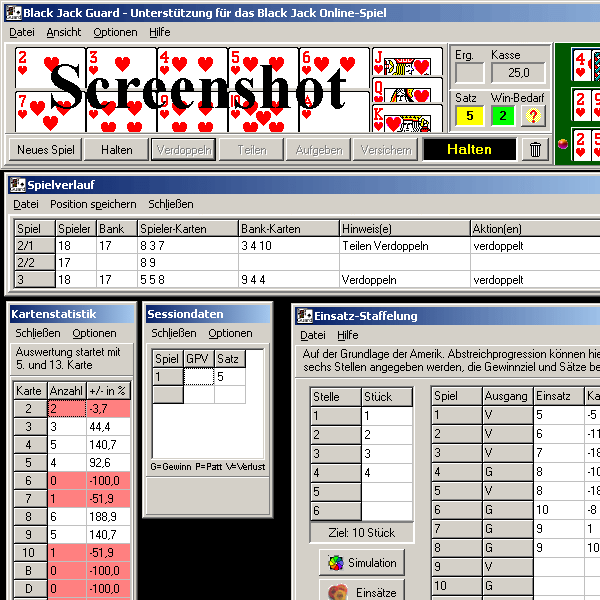
Task: Click the yellow question mark Win-Bedarf button
Action: [x=534, y=116]
